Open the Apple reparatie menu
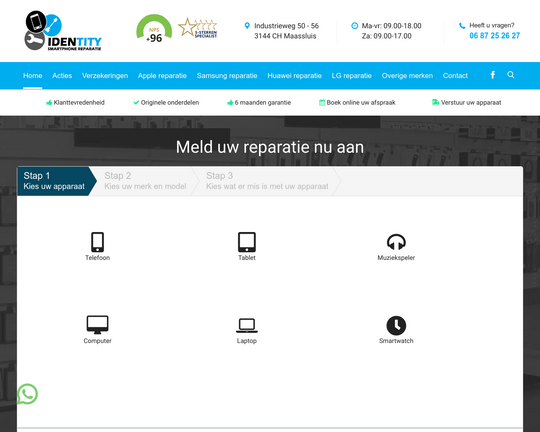Image resolution: width=540 pixels, height=432 pixels. pos(162,75)
